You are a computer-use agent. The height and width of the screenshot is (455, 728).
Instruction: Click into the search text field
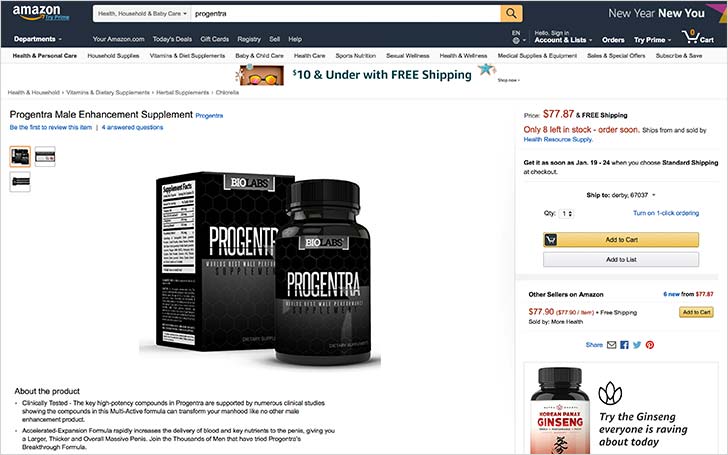click(345, 13)
